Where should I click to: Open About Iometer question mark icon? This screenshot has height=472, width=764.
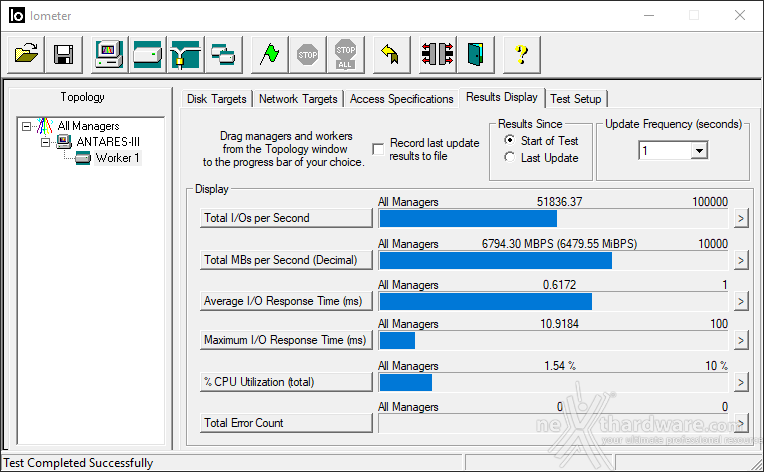pyautogui.click(x=522, y=54)
